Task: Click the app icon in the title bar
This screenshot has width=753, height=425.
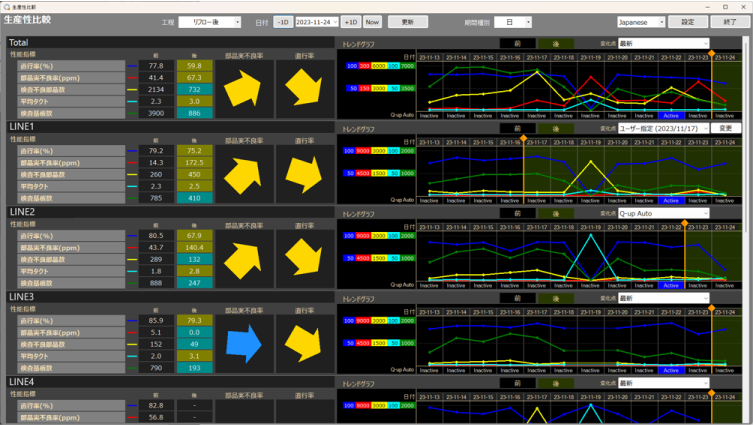Action: [x=7, y=7]
